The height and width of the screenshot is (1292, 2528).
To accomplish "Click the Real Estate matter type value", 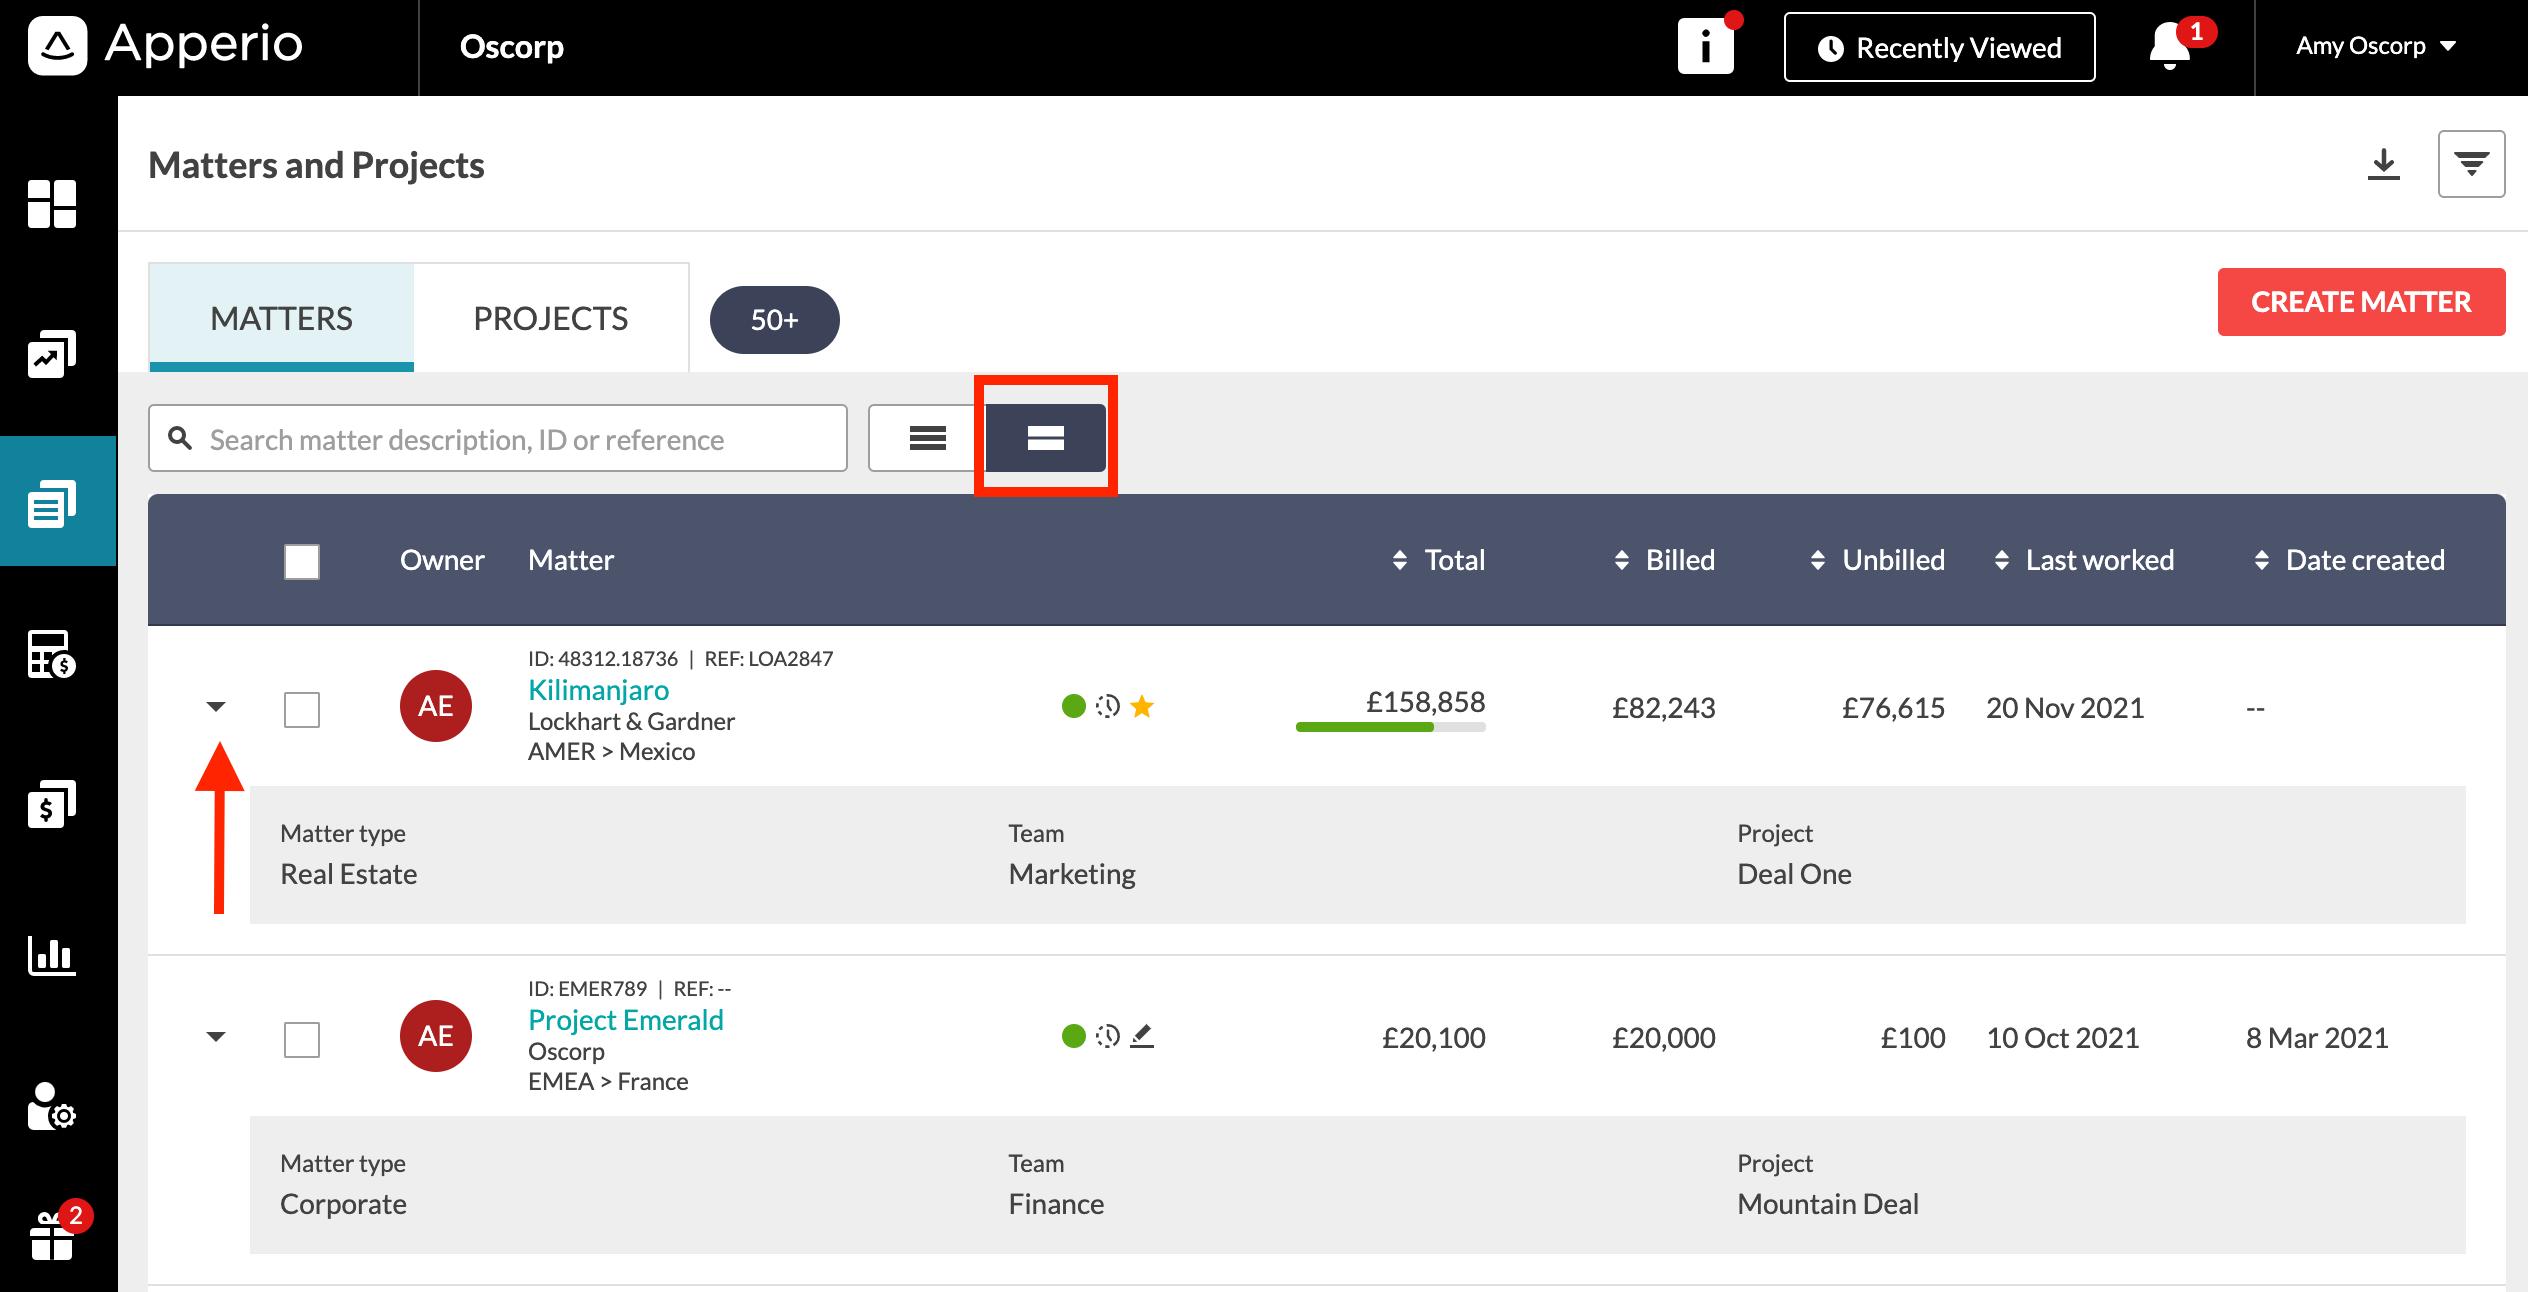I will pos(349,874).
